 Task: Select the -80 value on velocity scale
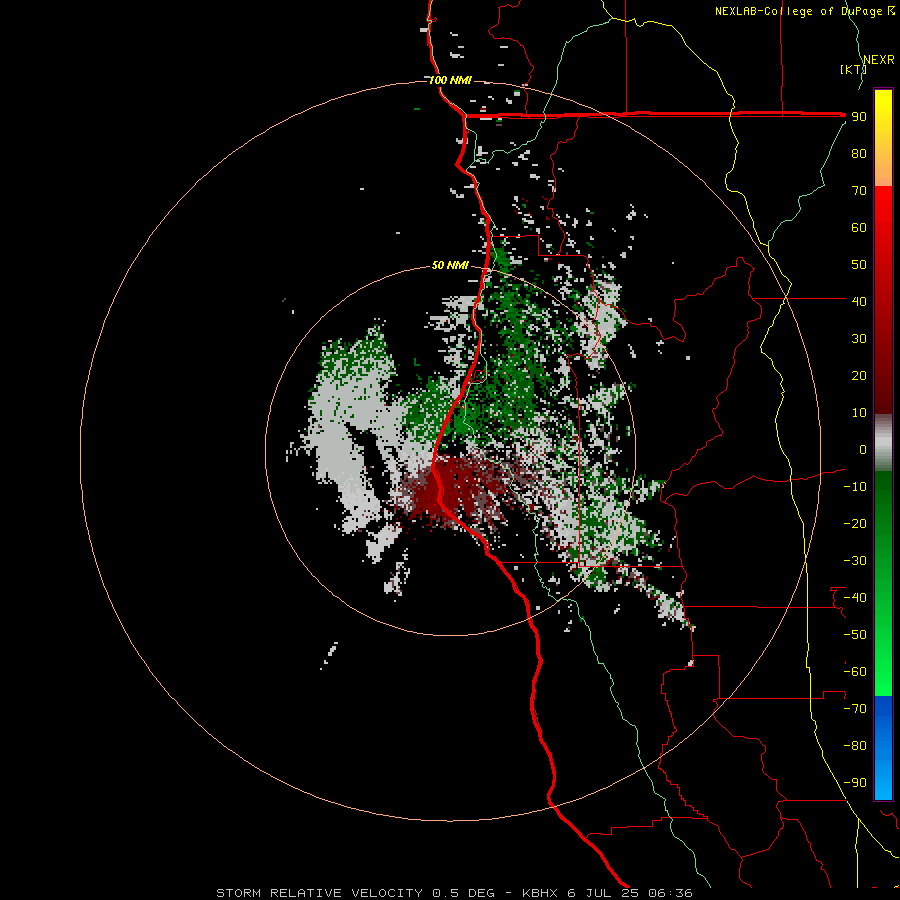(x=855, y=746)
